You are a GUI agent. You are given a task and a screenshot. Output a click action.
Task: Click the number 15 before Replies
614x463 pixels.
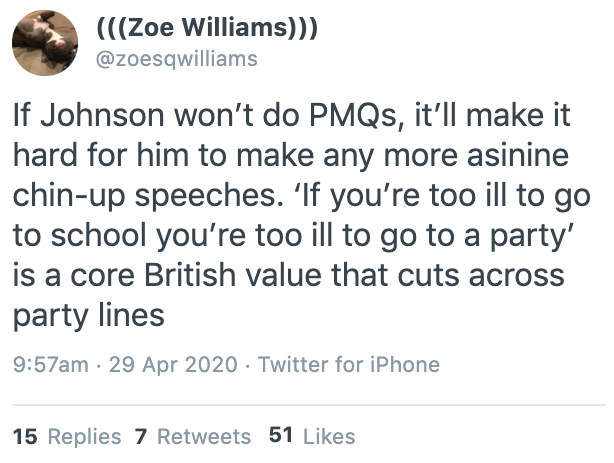click(25, 436)
